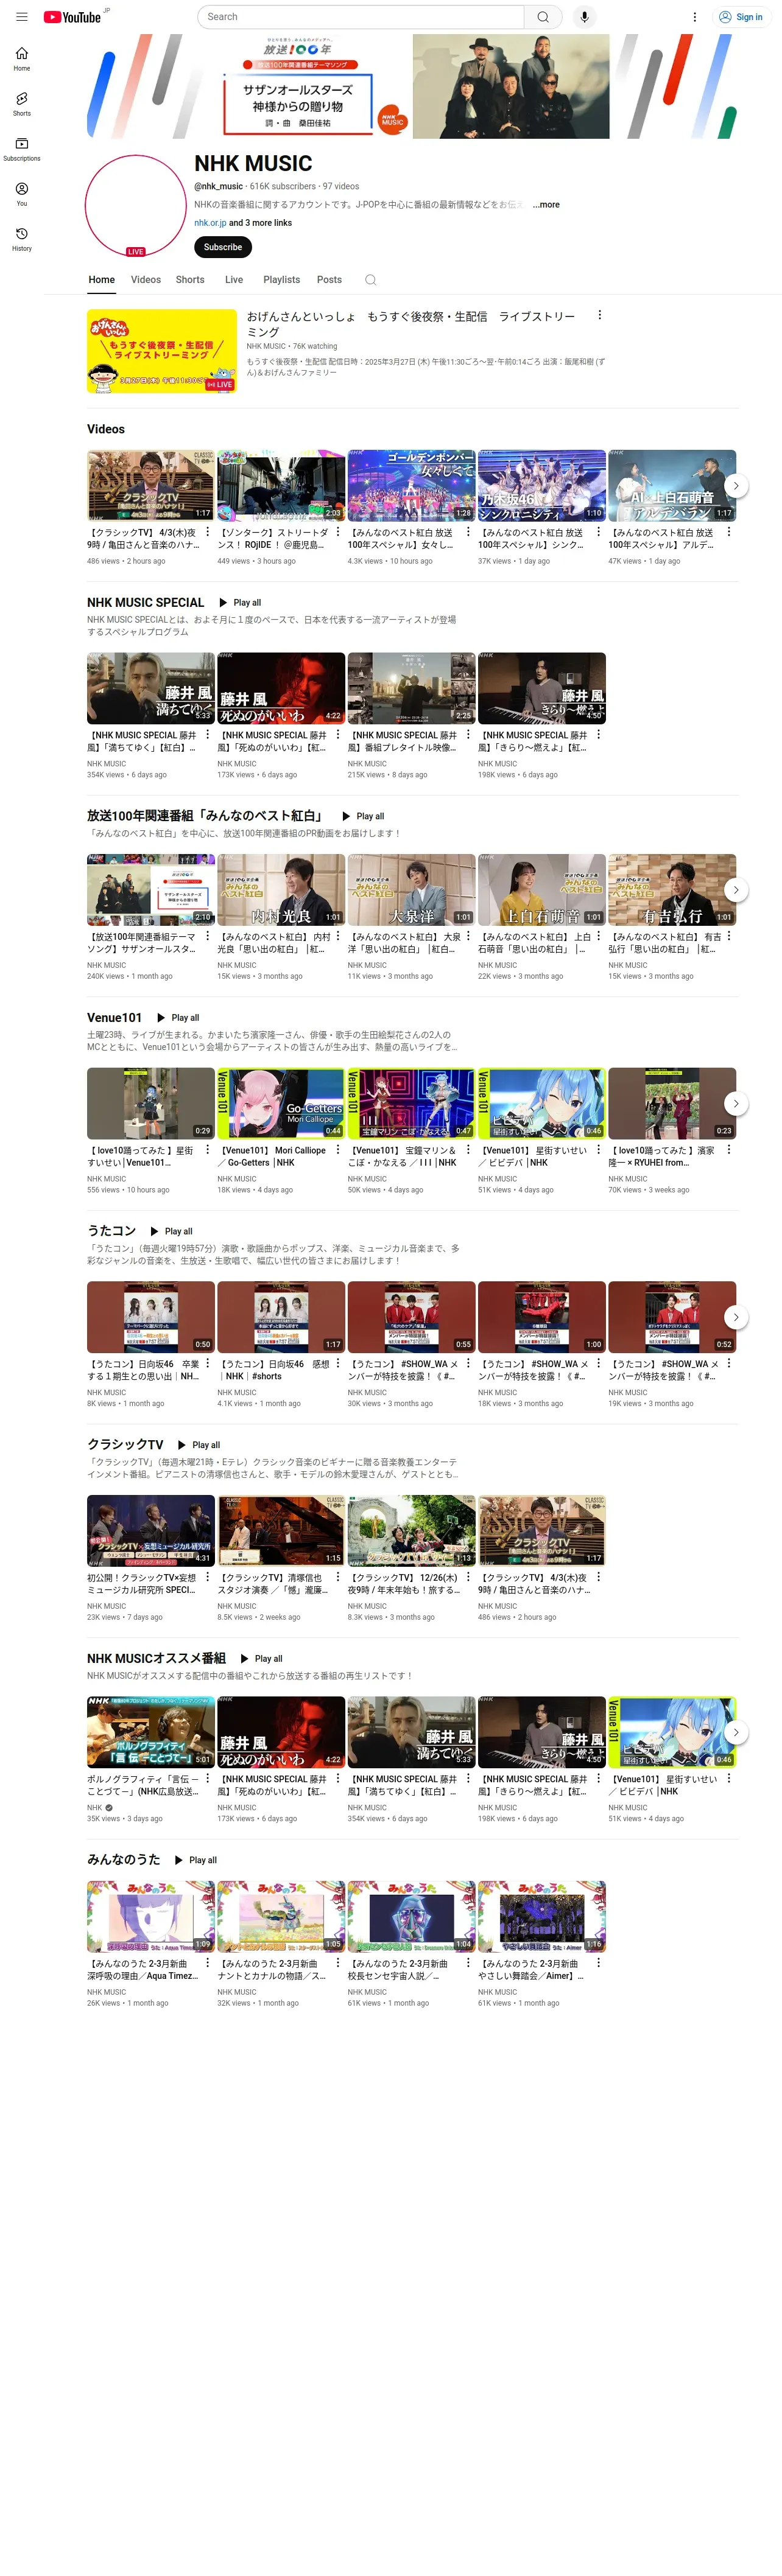Click the search magnifier button
The image size is (782, 2576).
pos(543,17)
